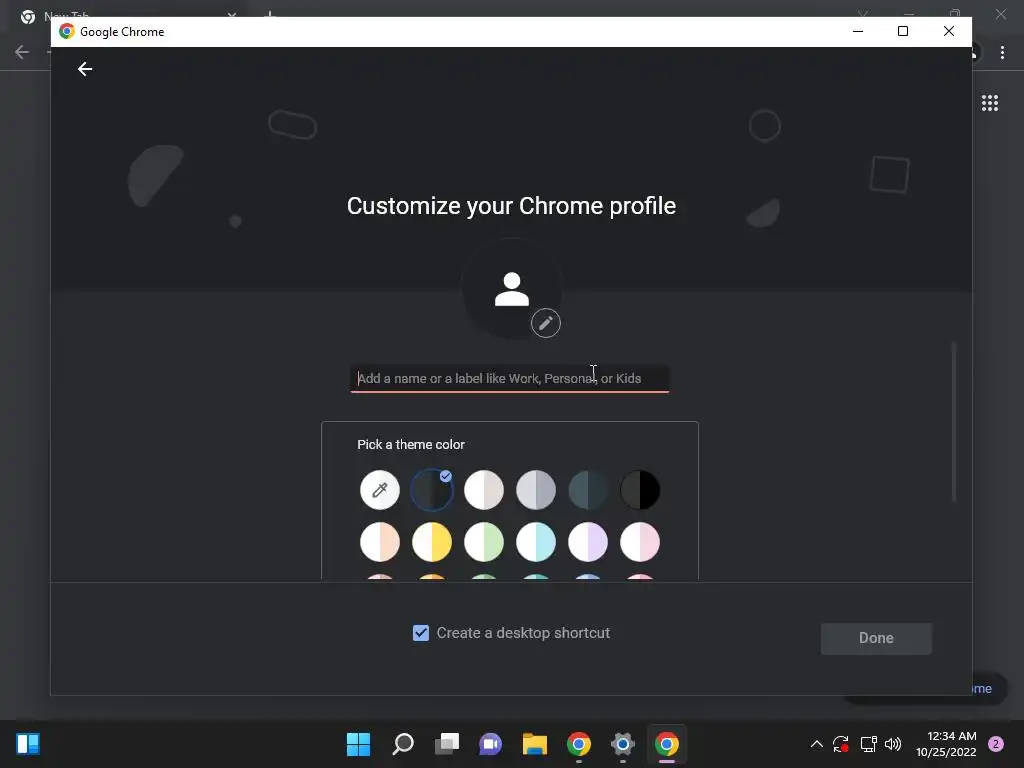Minimize the Google Chrome profile window
1024x768 pixels.
tap(858, 31)
